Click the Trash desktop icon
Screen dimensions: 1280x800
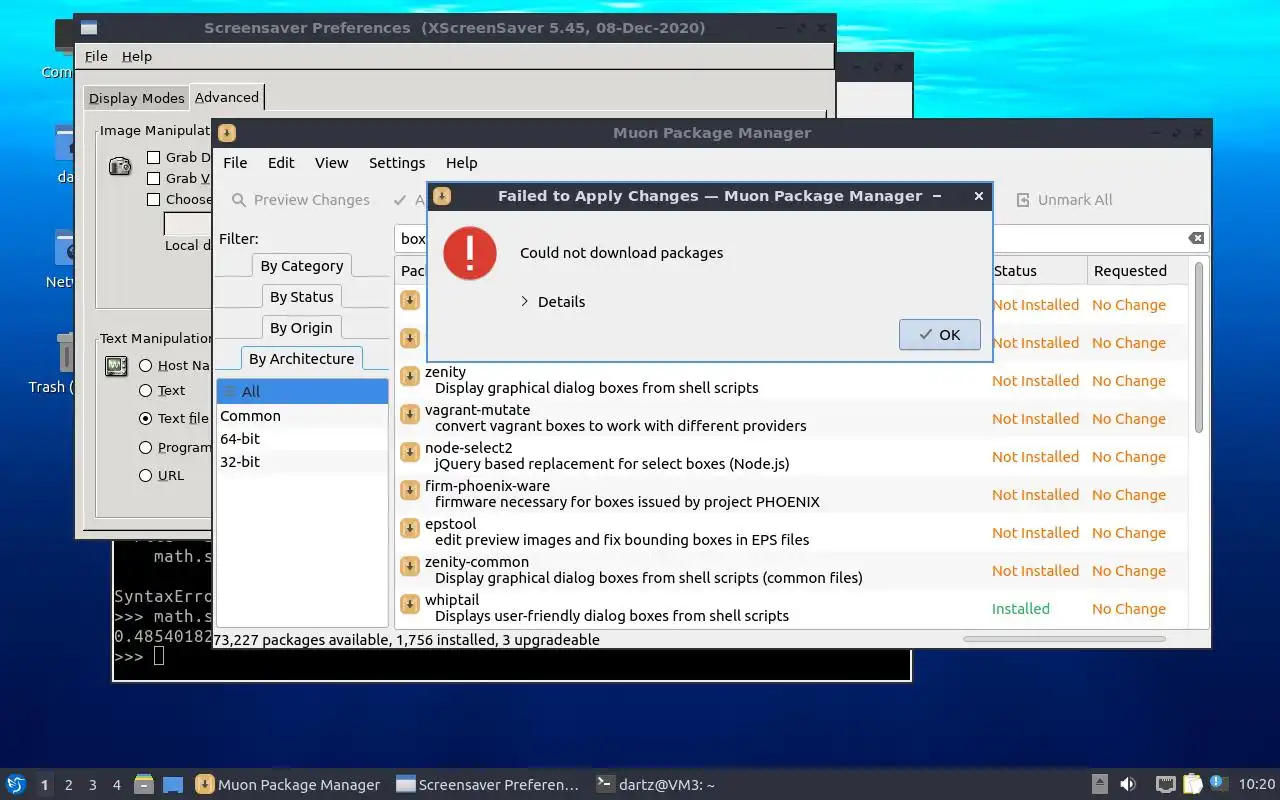click(66, 352)
